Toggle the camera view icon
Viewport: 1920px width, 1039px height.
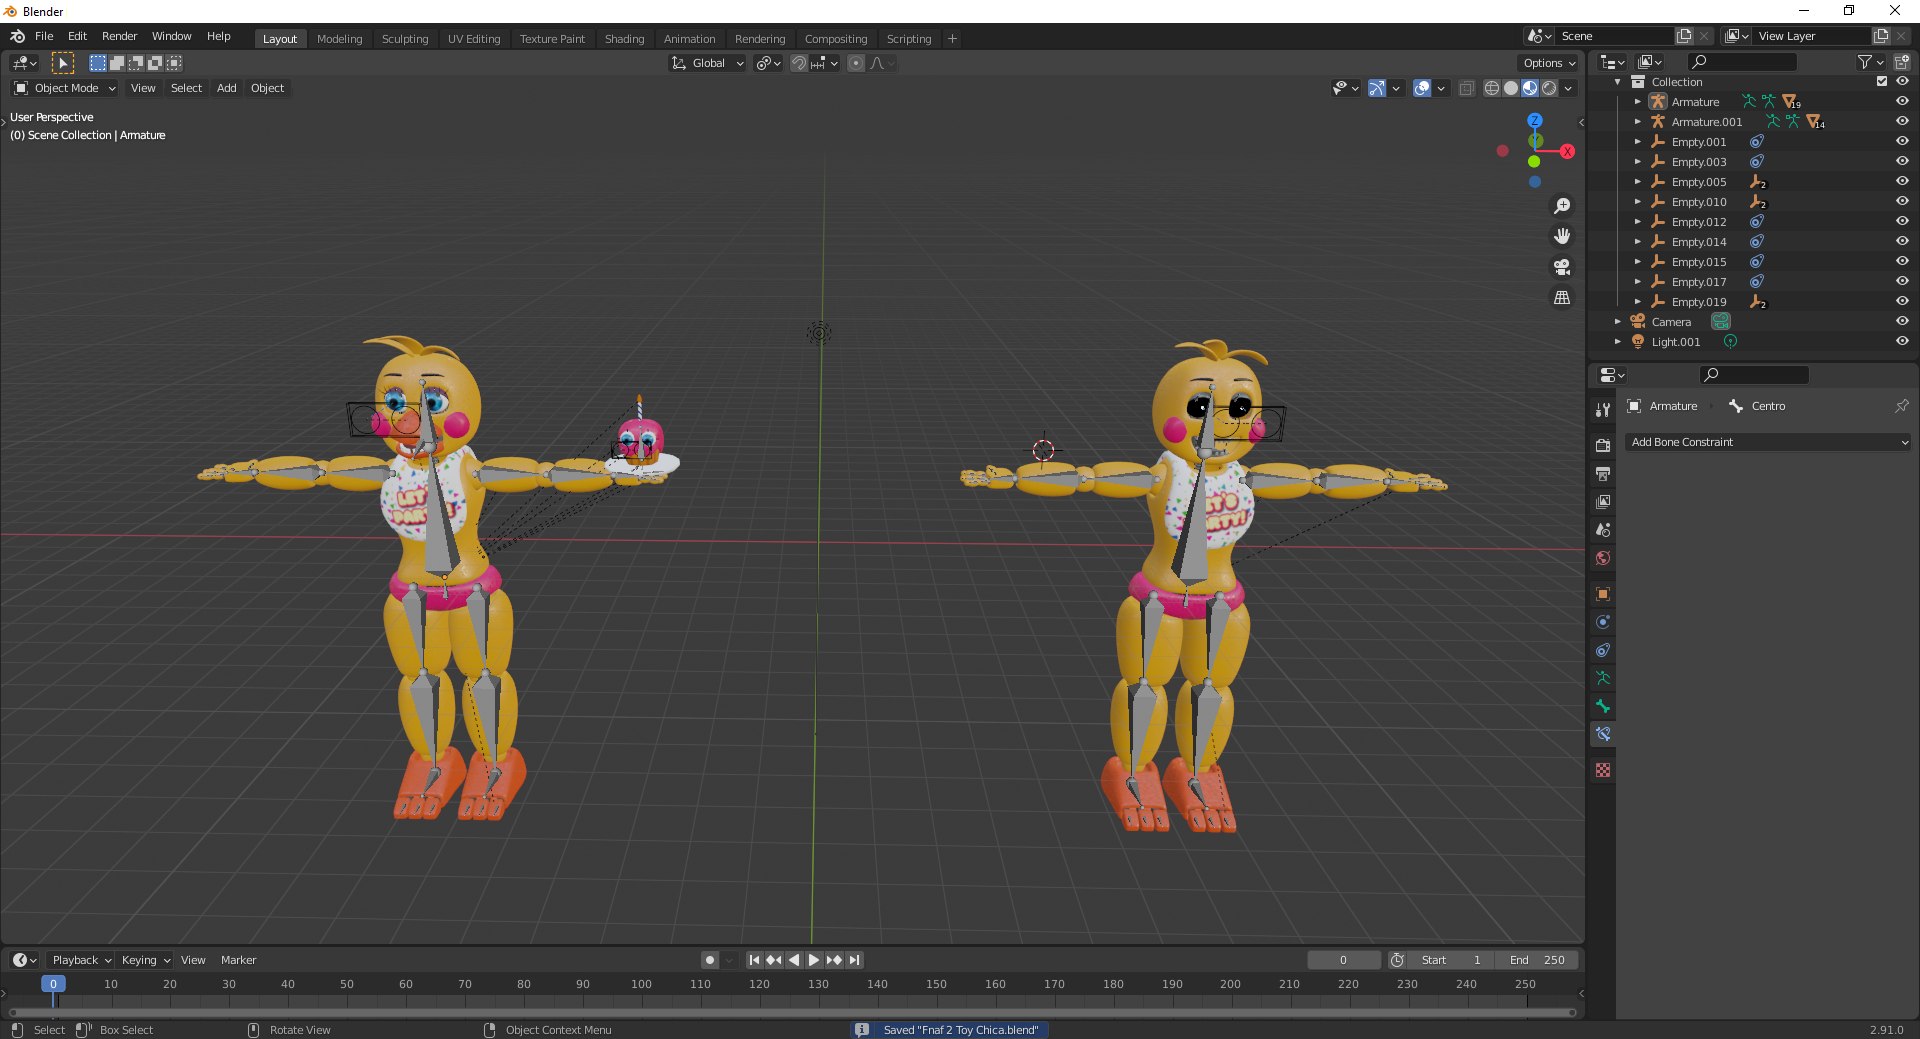click(1562, 267)
